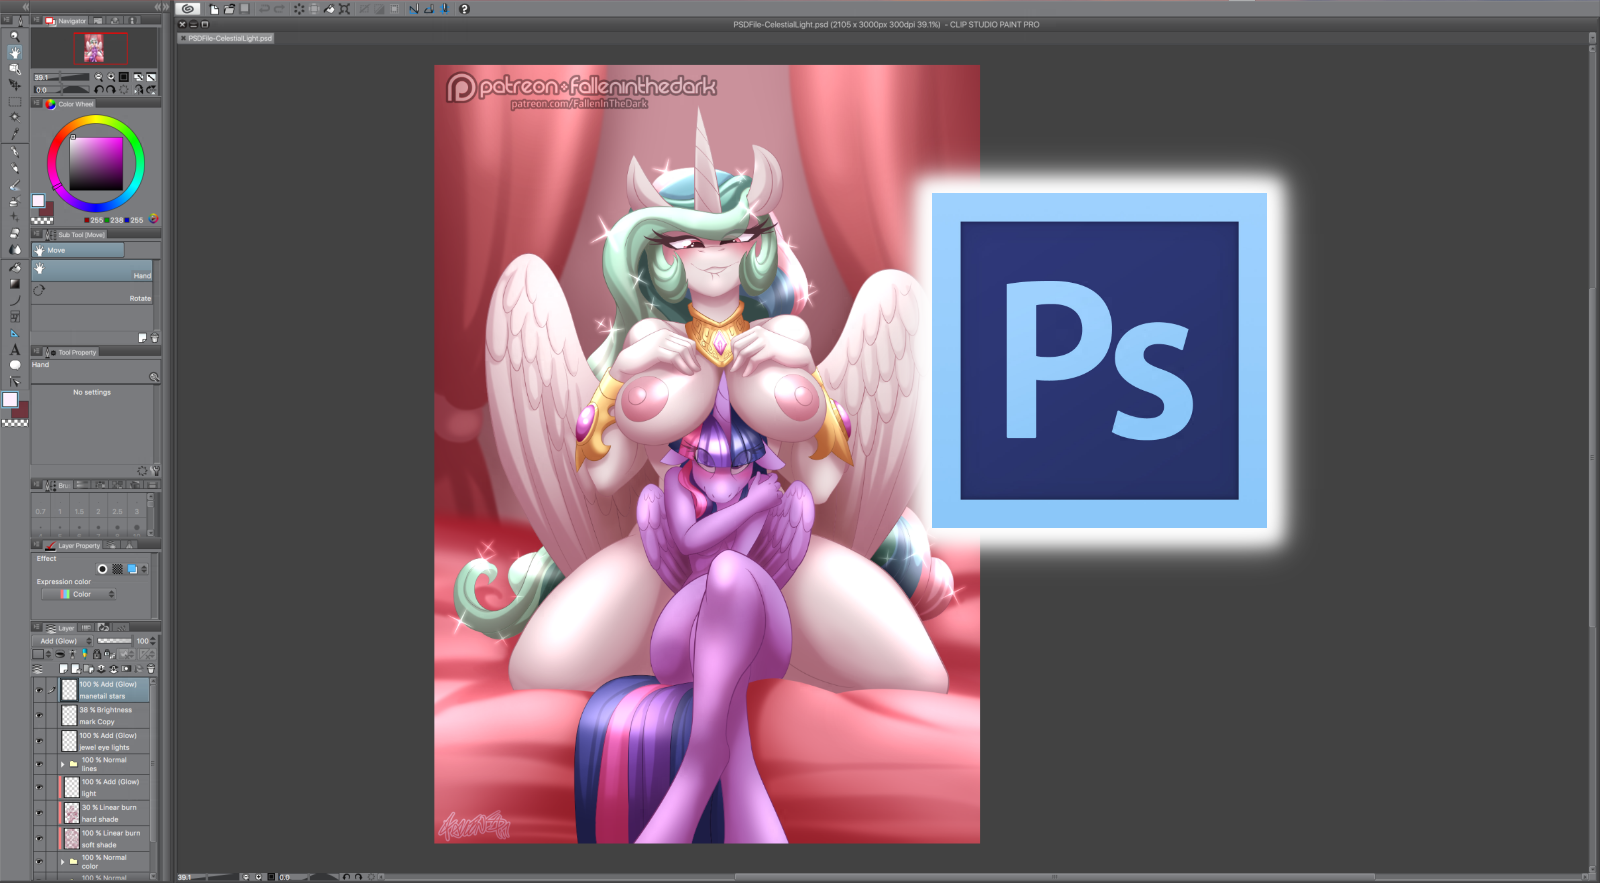Screen dimensions: 1600x883
Task: Open Help question mark icon
Action: pos(464,9)
